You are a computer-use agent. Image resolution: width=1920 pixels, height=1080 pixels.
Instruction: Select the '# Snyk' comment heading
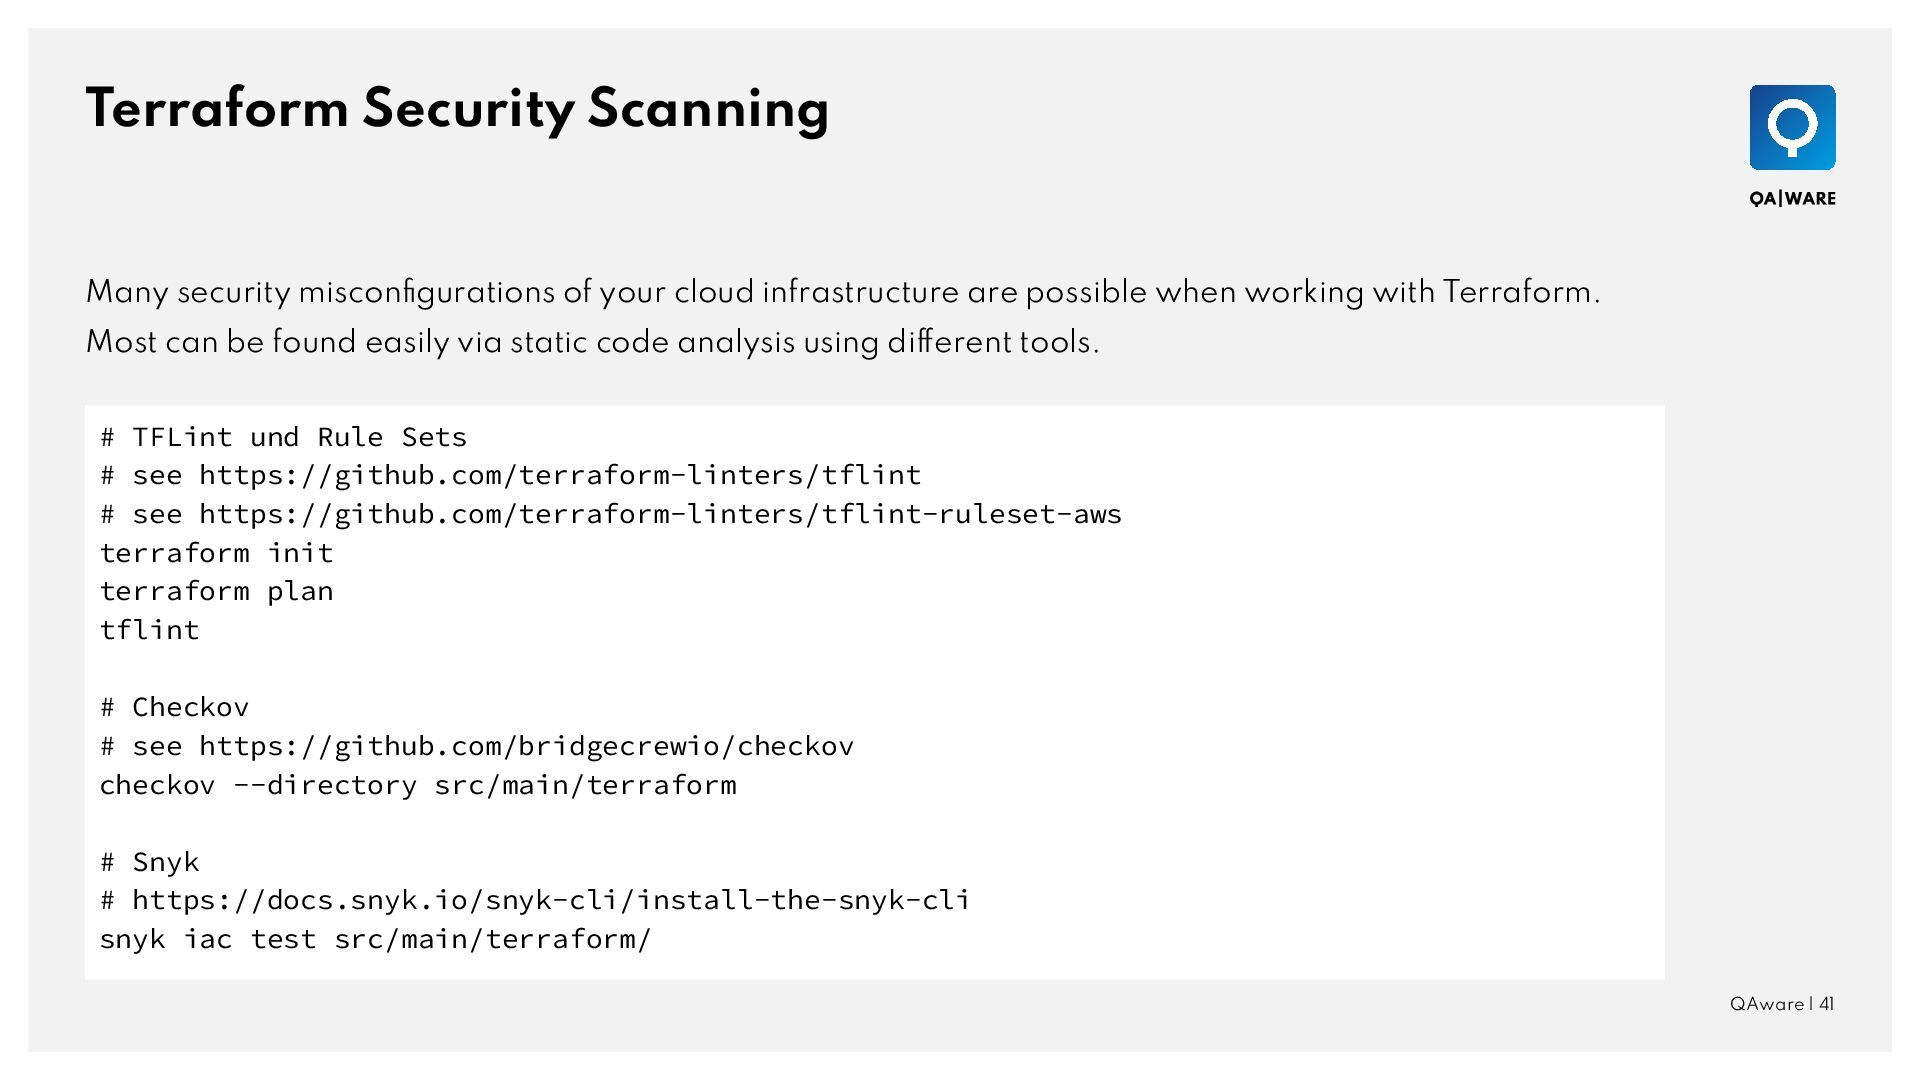coord(150,862)
